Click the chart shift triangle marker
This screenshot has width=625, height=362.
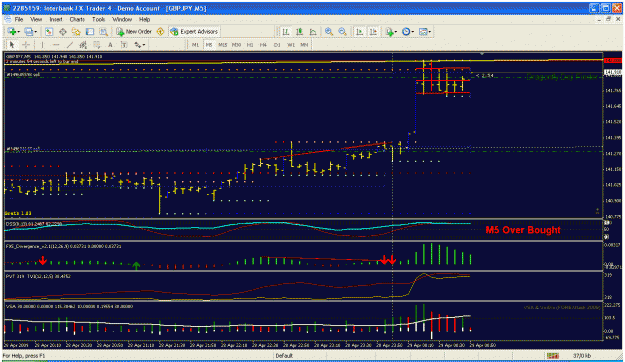[x=482, y=53]
